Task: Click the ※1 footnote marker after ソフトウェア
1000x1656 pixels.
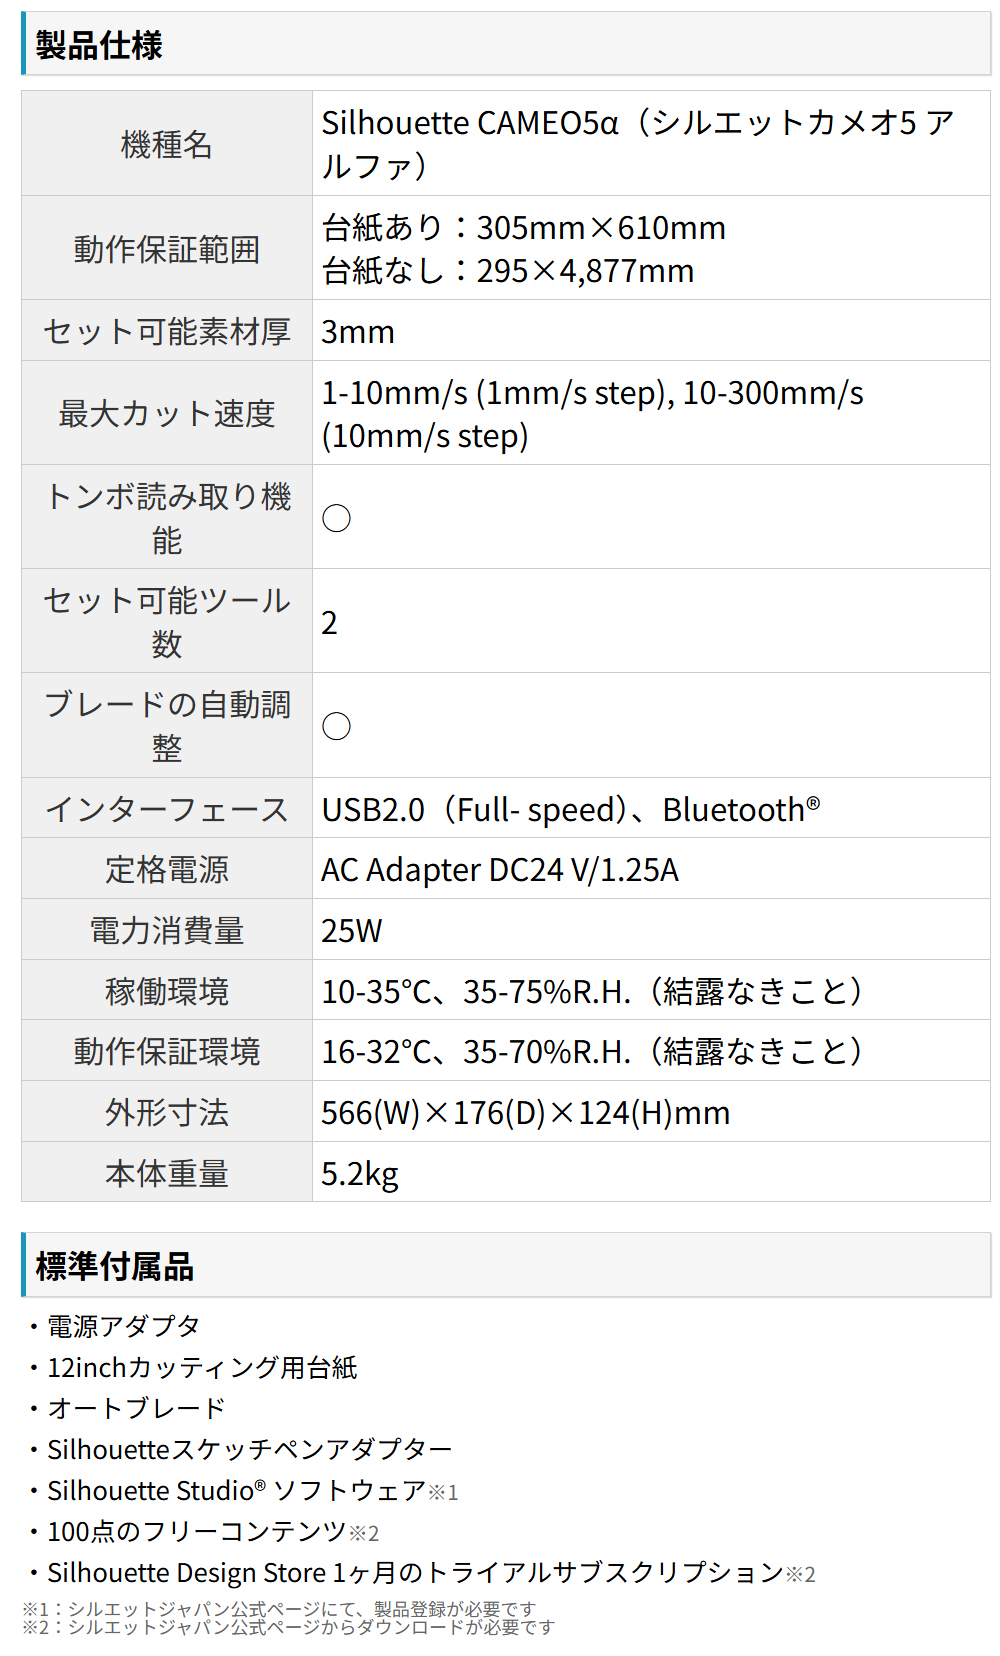Action: 443,1492
